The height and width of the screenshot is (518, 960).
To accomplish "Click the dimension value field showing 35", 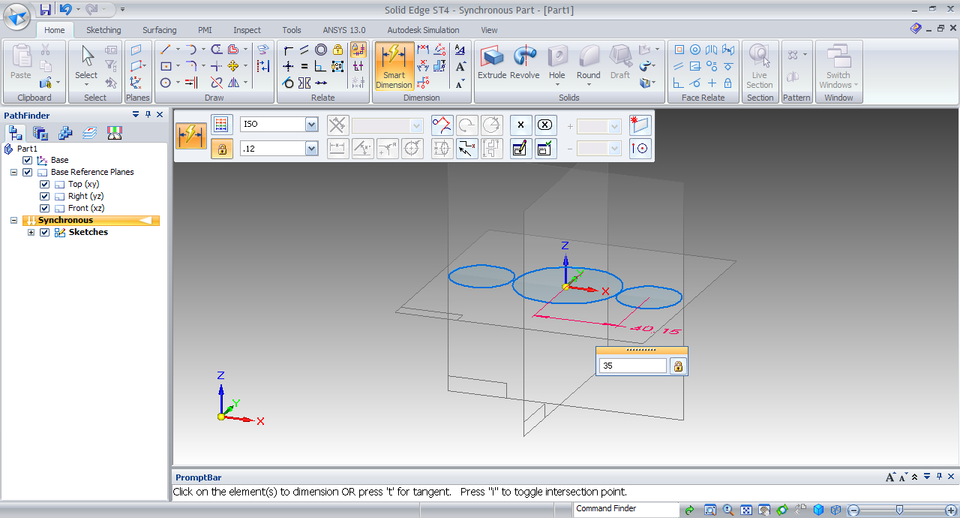I will click(x=632, y=366).
